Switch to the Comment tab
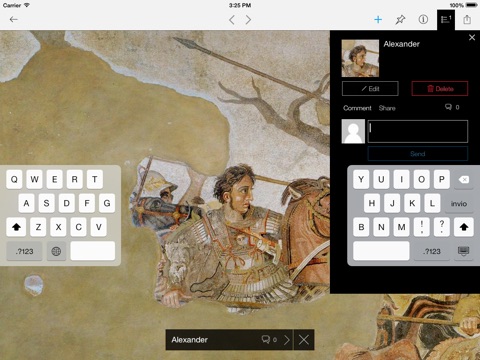 tap(357, 108)
